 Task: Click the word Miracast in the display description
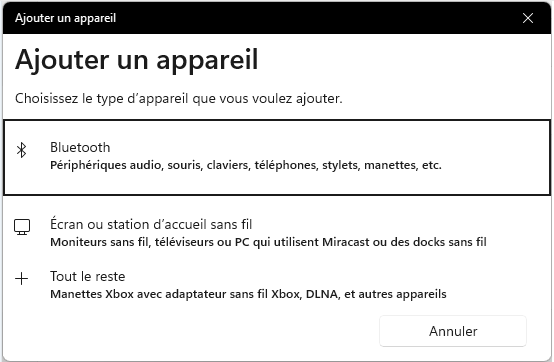346,242
